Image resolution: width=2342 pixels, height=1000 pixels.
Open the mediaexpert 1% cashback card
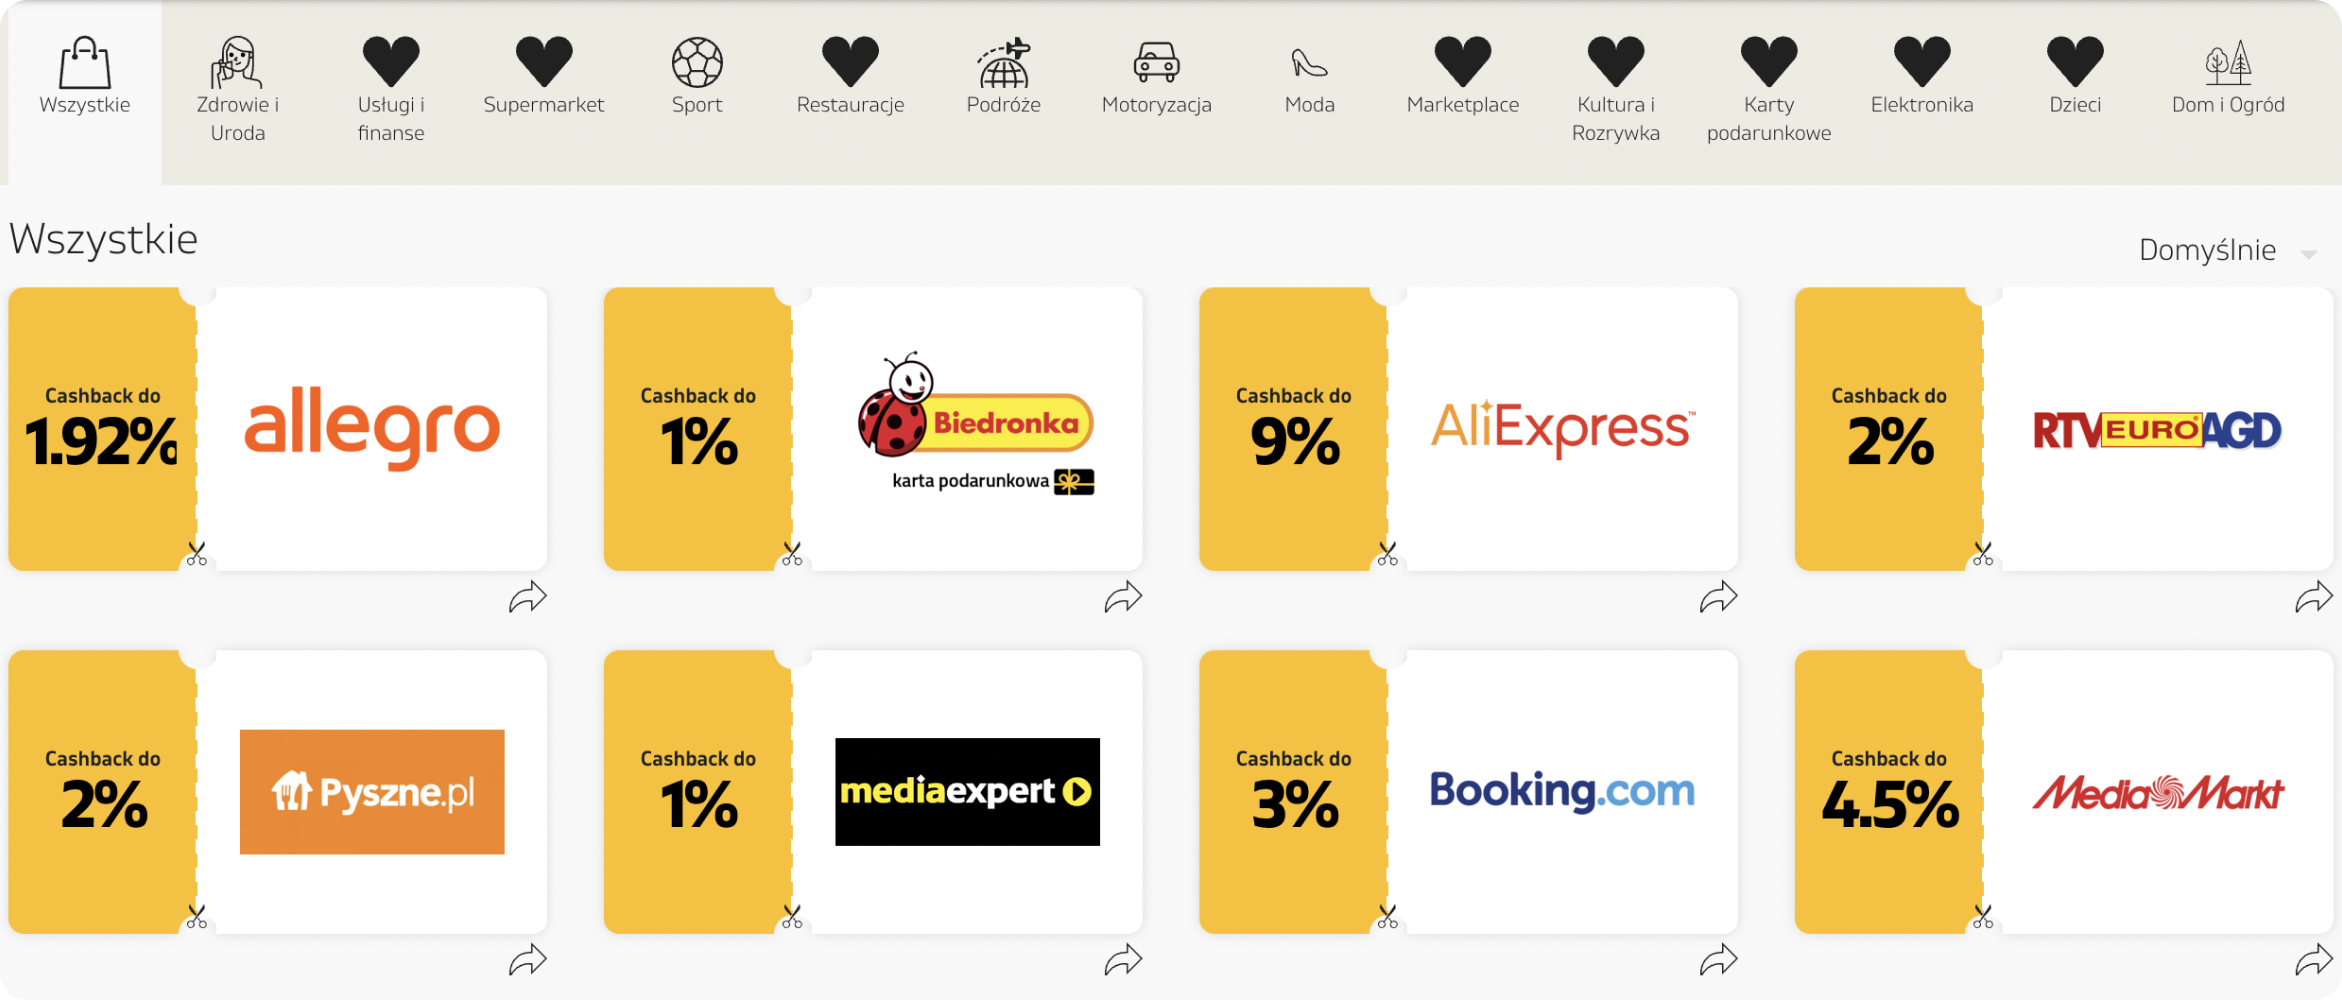pyautogui.click(x=873, y=792)
